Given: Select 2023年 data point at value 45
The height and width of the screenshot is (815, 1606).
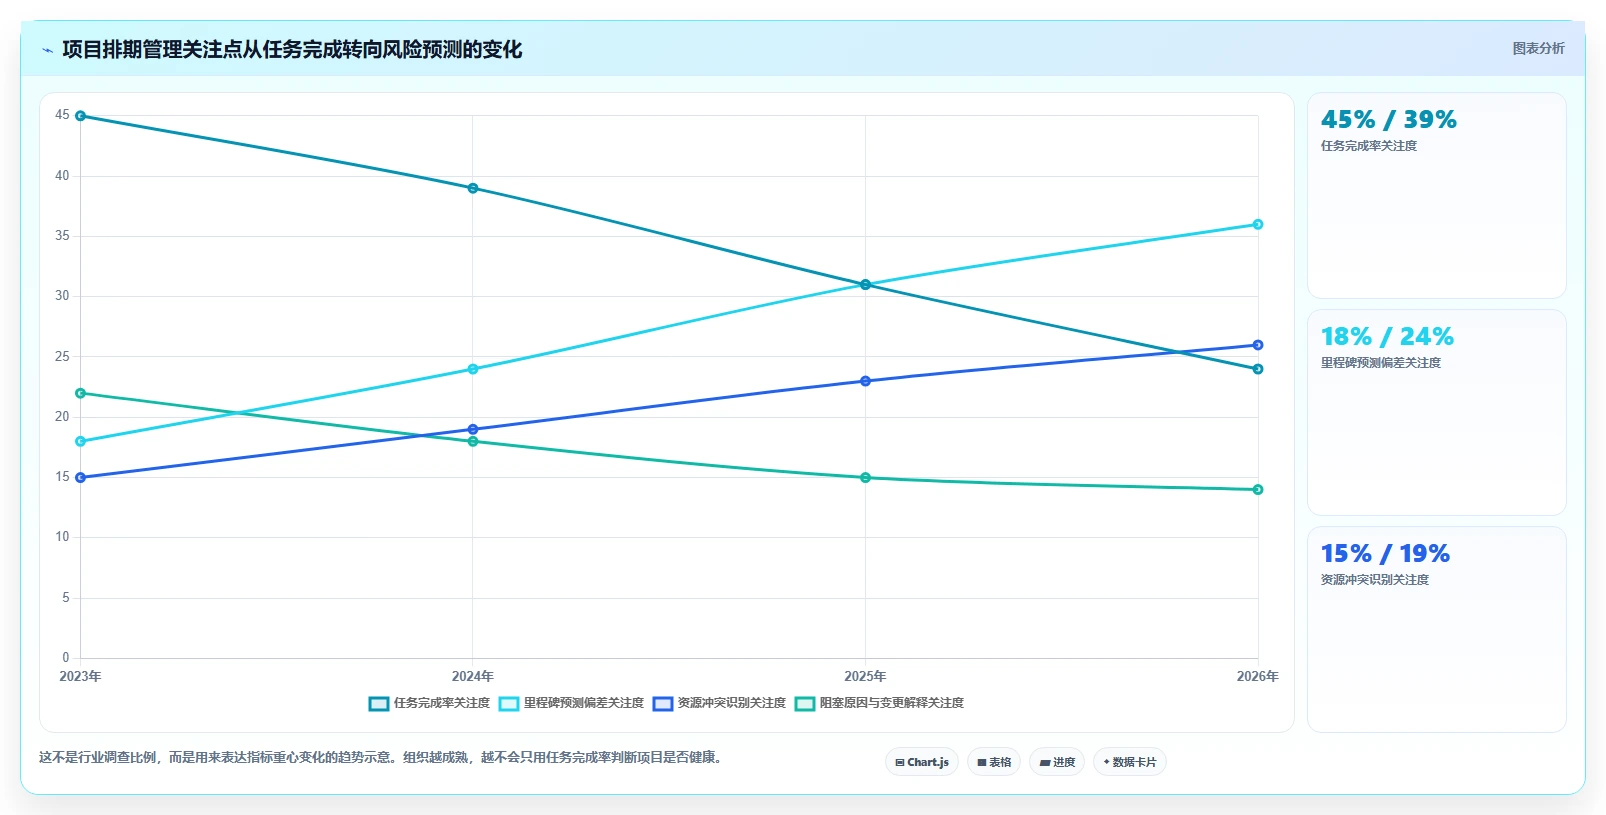Looking at the screenshot, I should click(x=80, y=116).
